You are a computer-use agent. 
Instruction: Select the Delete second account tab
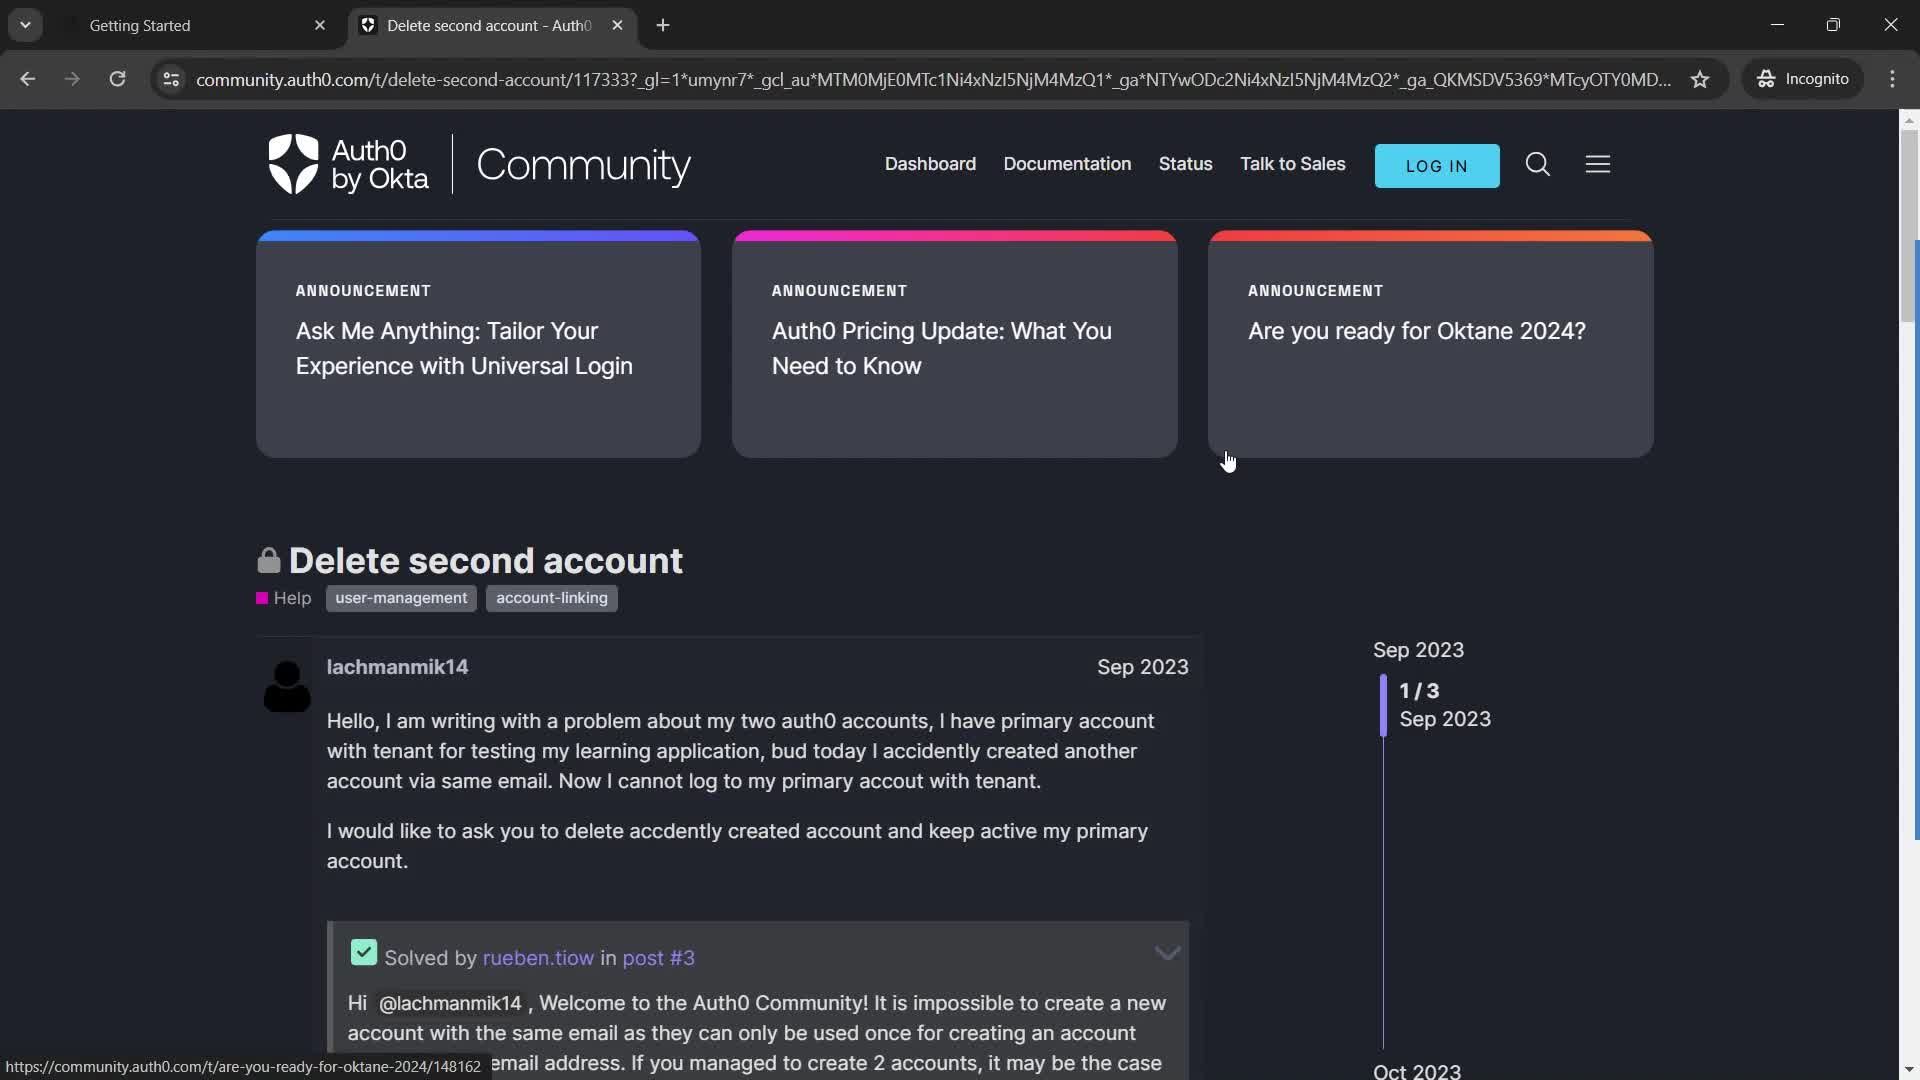[x=490, y=26]
